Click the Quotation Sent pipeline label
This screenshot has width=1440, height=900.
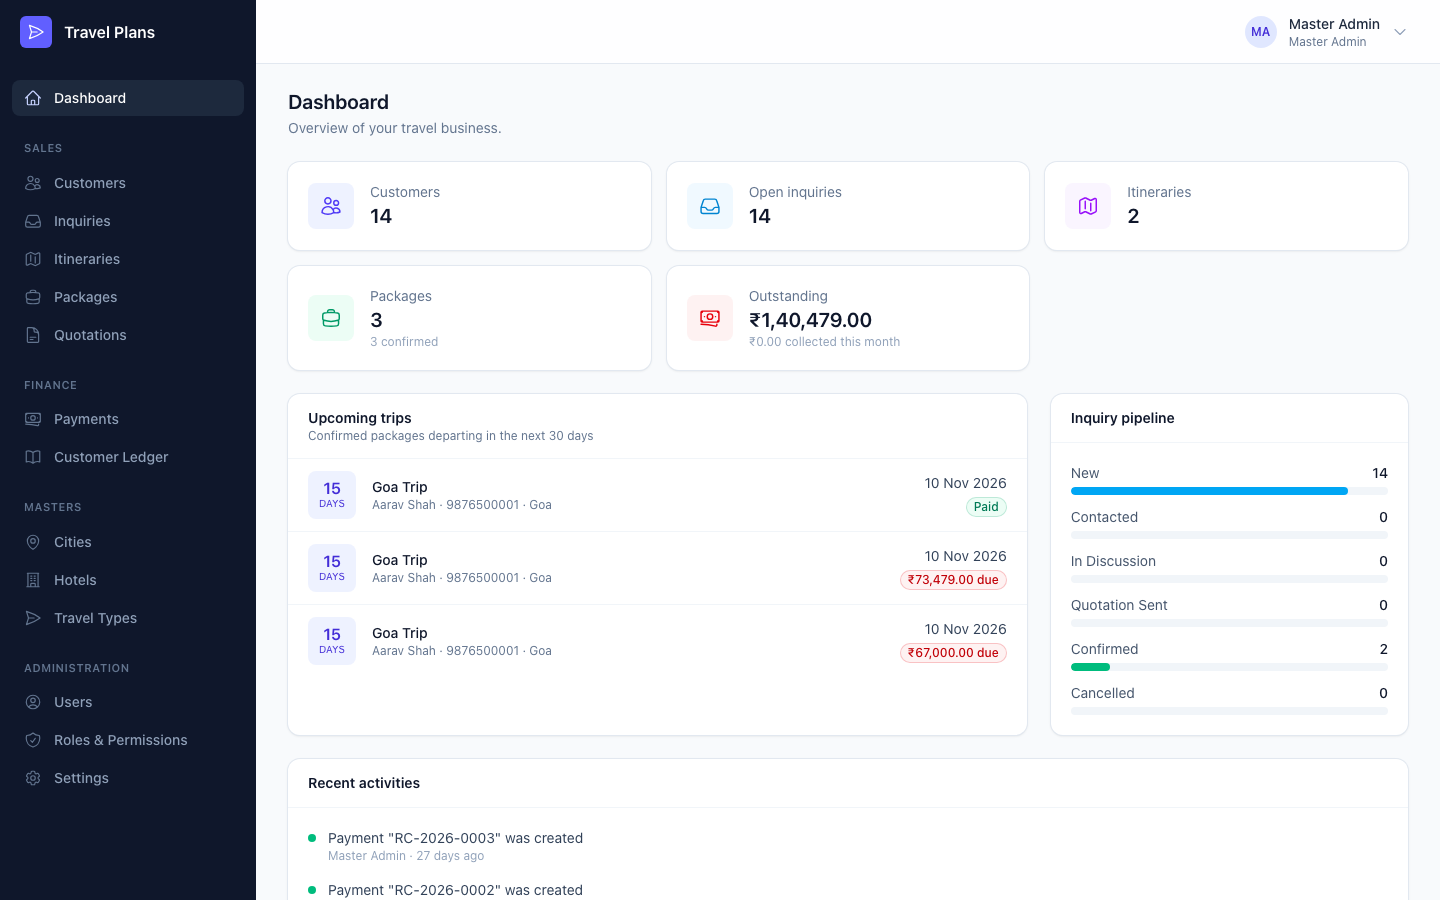pos(1119,605)
